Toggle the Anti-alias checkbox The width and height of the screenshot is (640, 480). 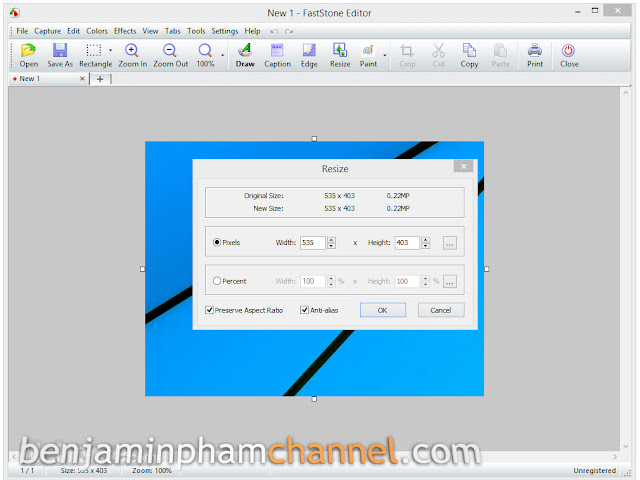pyautogui.click(x=304, y=310)
